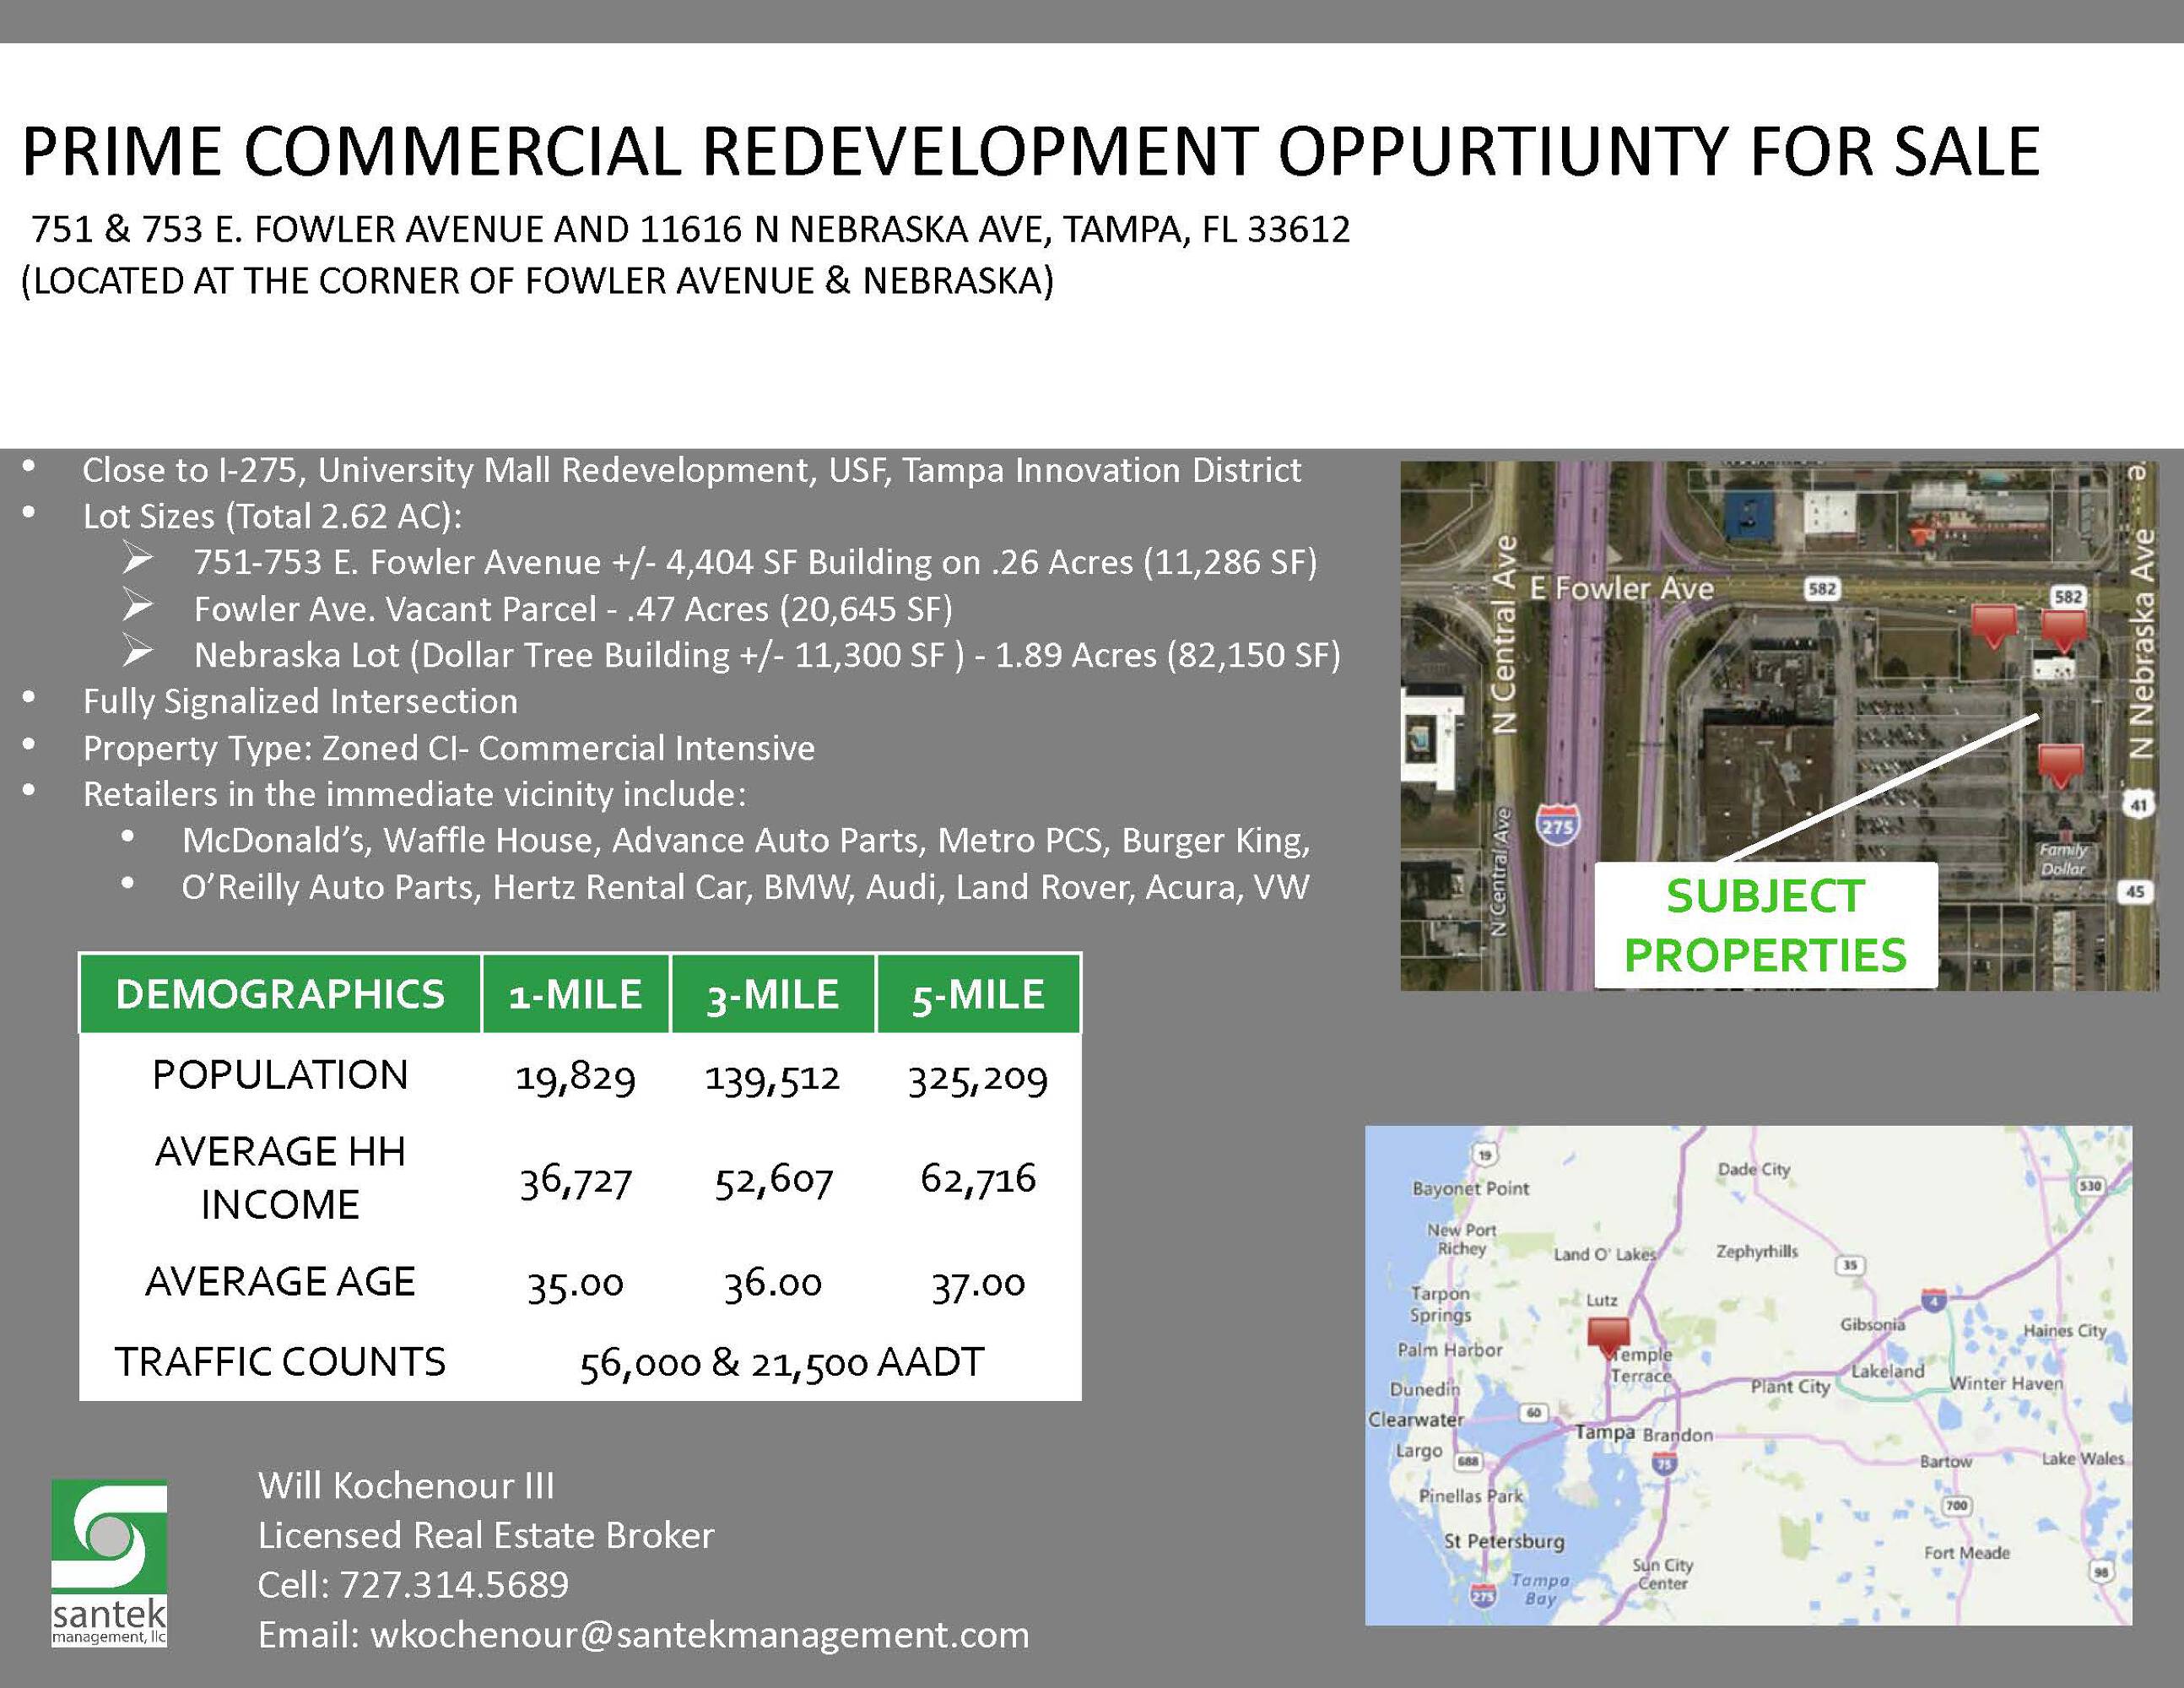The image size is (2184, 1688).
Task: Click the route 45 shield on aerial map
Action: tap(2135, 891)
